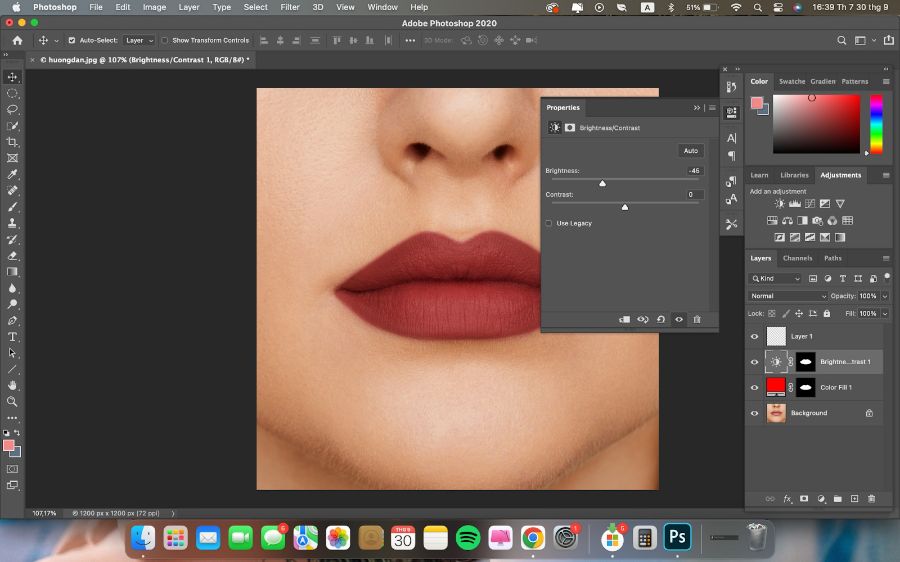
Task: Select the Hand tool
Action: [x=12, y=385]
